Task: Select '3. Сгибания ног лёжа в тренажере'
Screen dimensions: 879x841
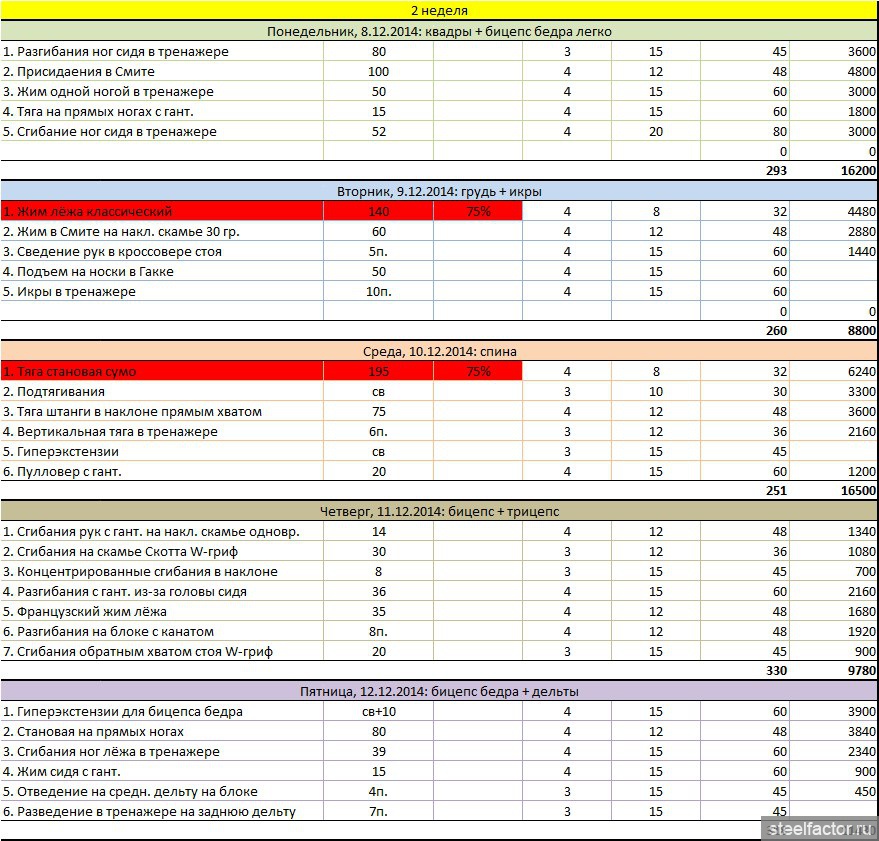Action: click(162, 752)
